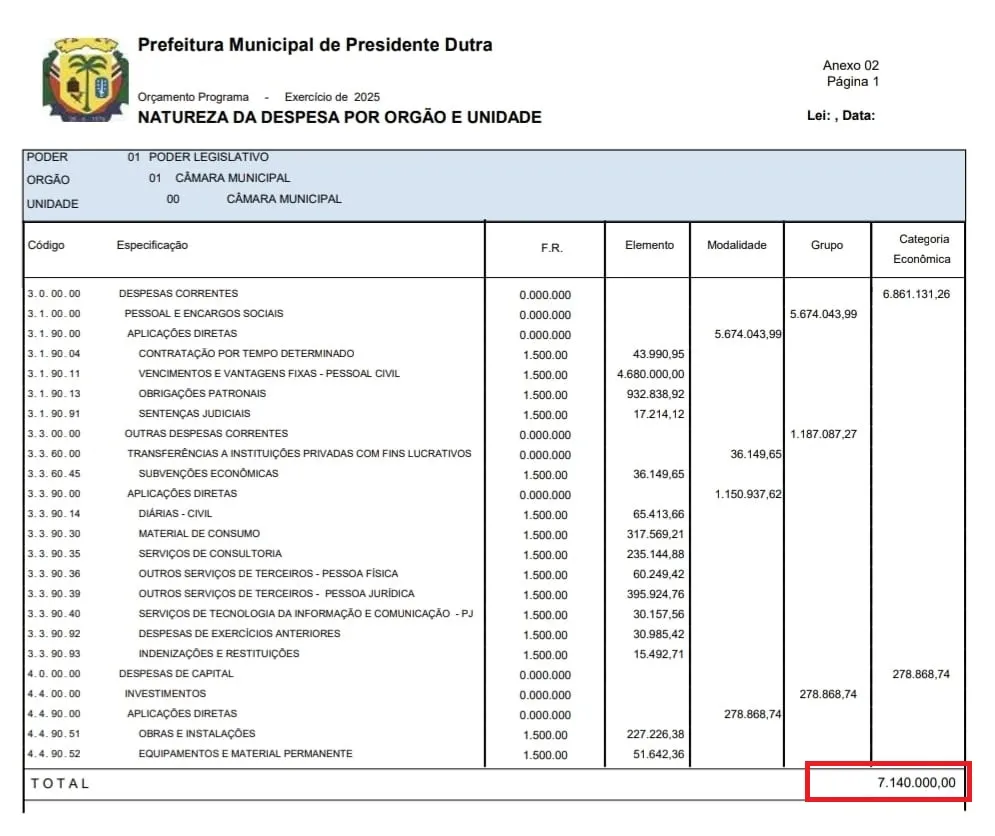Click the value 30.985,42
The image size is (995, 836).
coord(659,634)
